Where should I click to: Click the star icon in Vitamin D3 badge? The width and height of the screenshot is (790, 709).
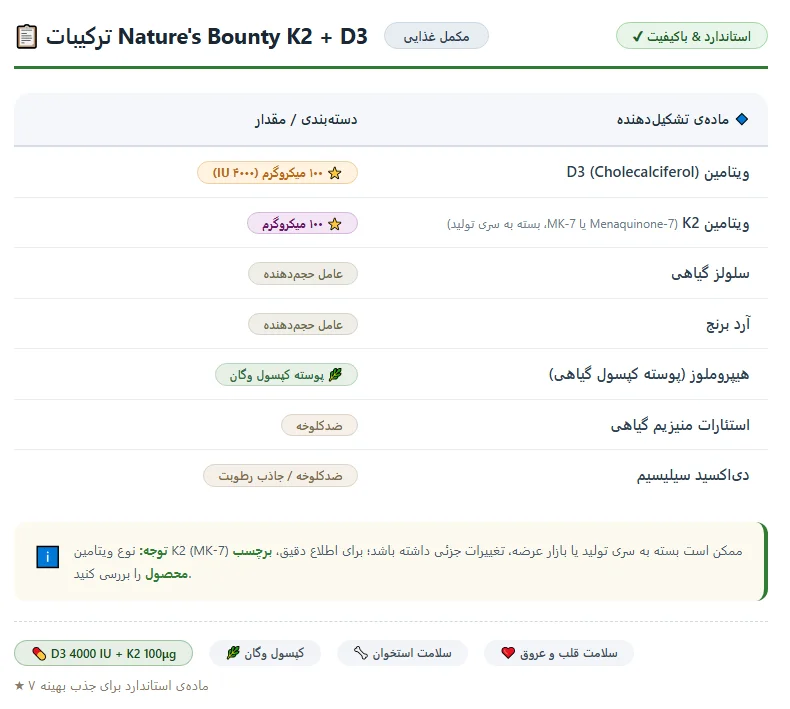[335, 173]
